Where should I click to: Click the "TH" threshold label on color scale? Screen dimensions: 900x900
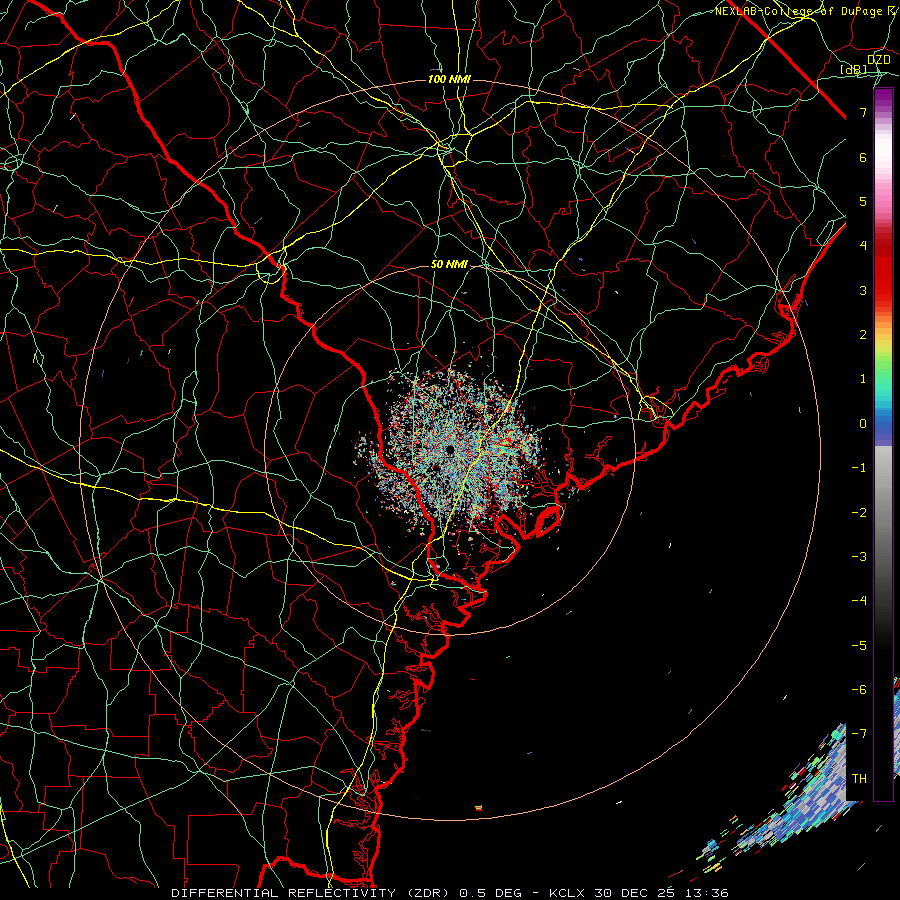859,779
